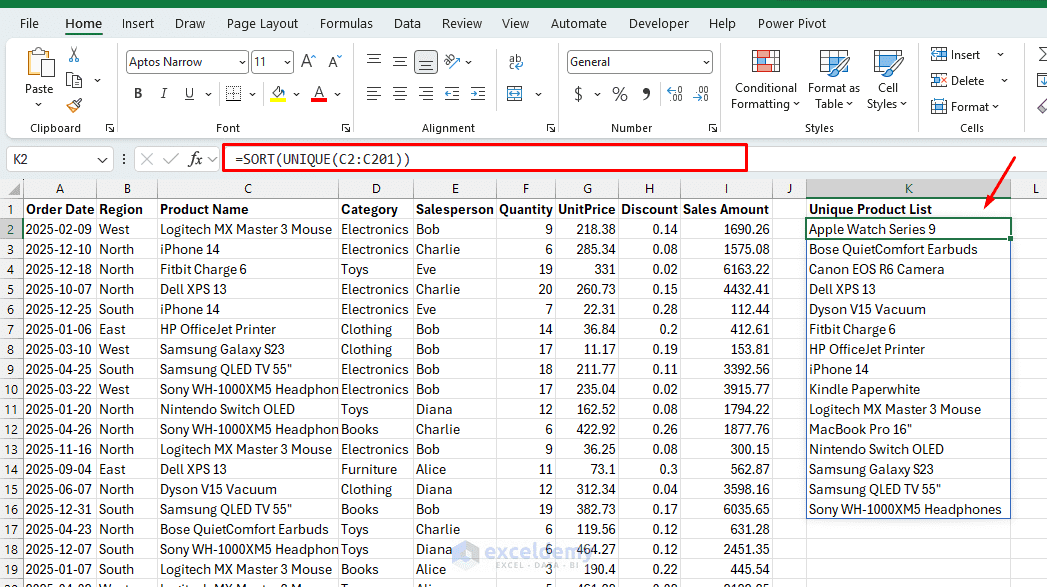
Task: Select row 10 header
Action: tap(11, 389)
